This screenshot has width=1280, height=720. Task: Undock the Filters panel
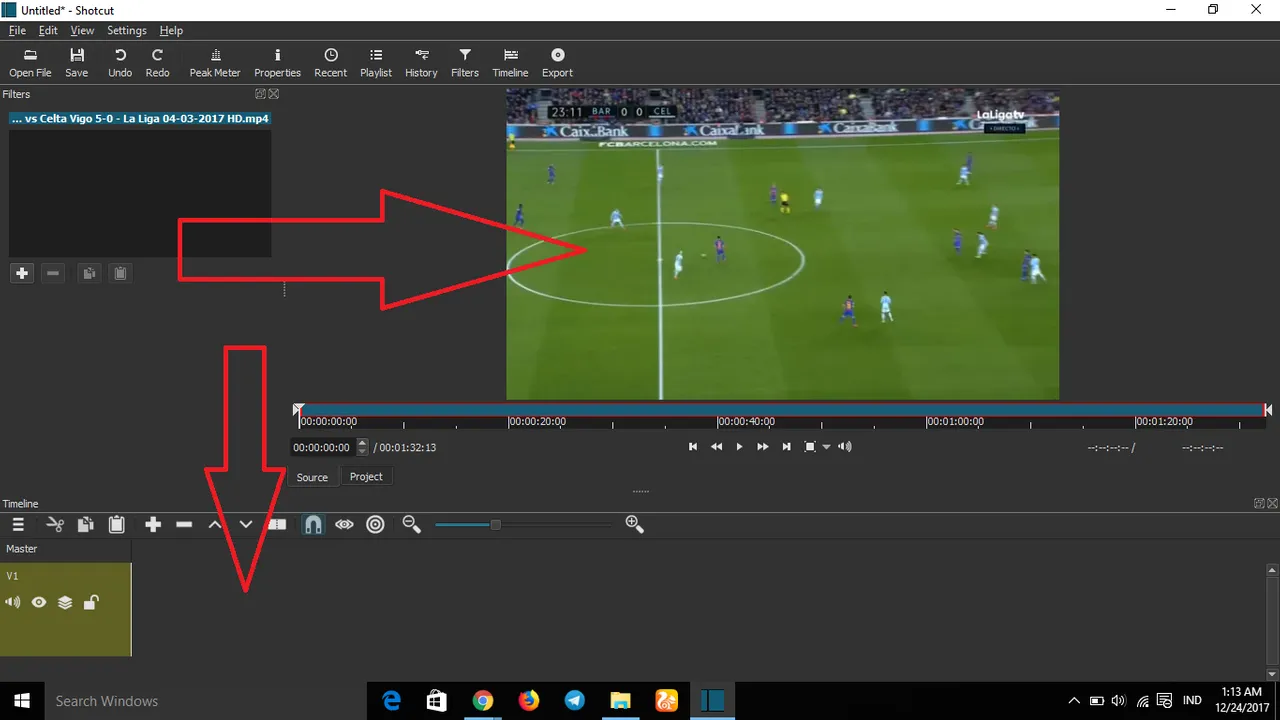[x=260, y=94]
